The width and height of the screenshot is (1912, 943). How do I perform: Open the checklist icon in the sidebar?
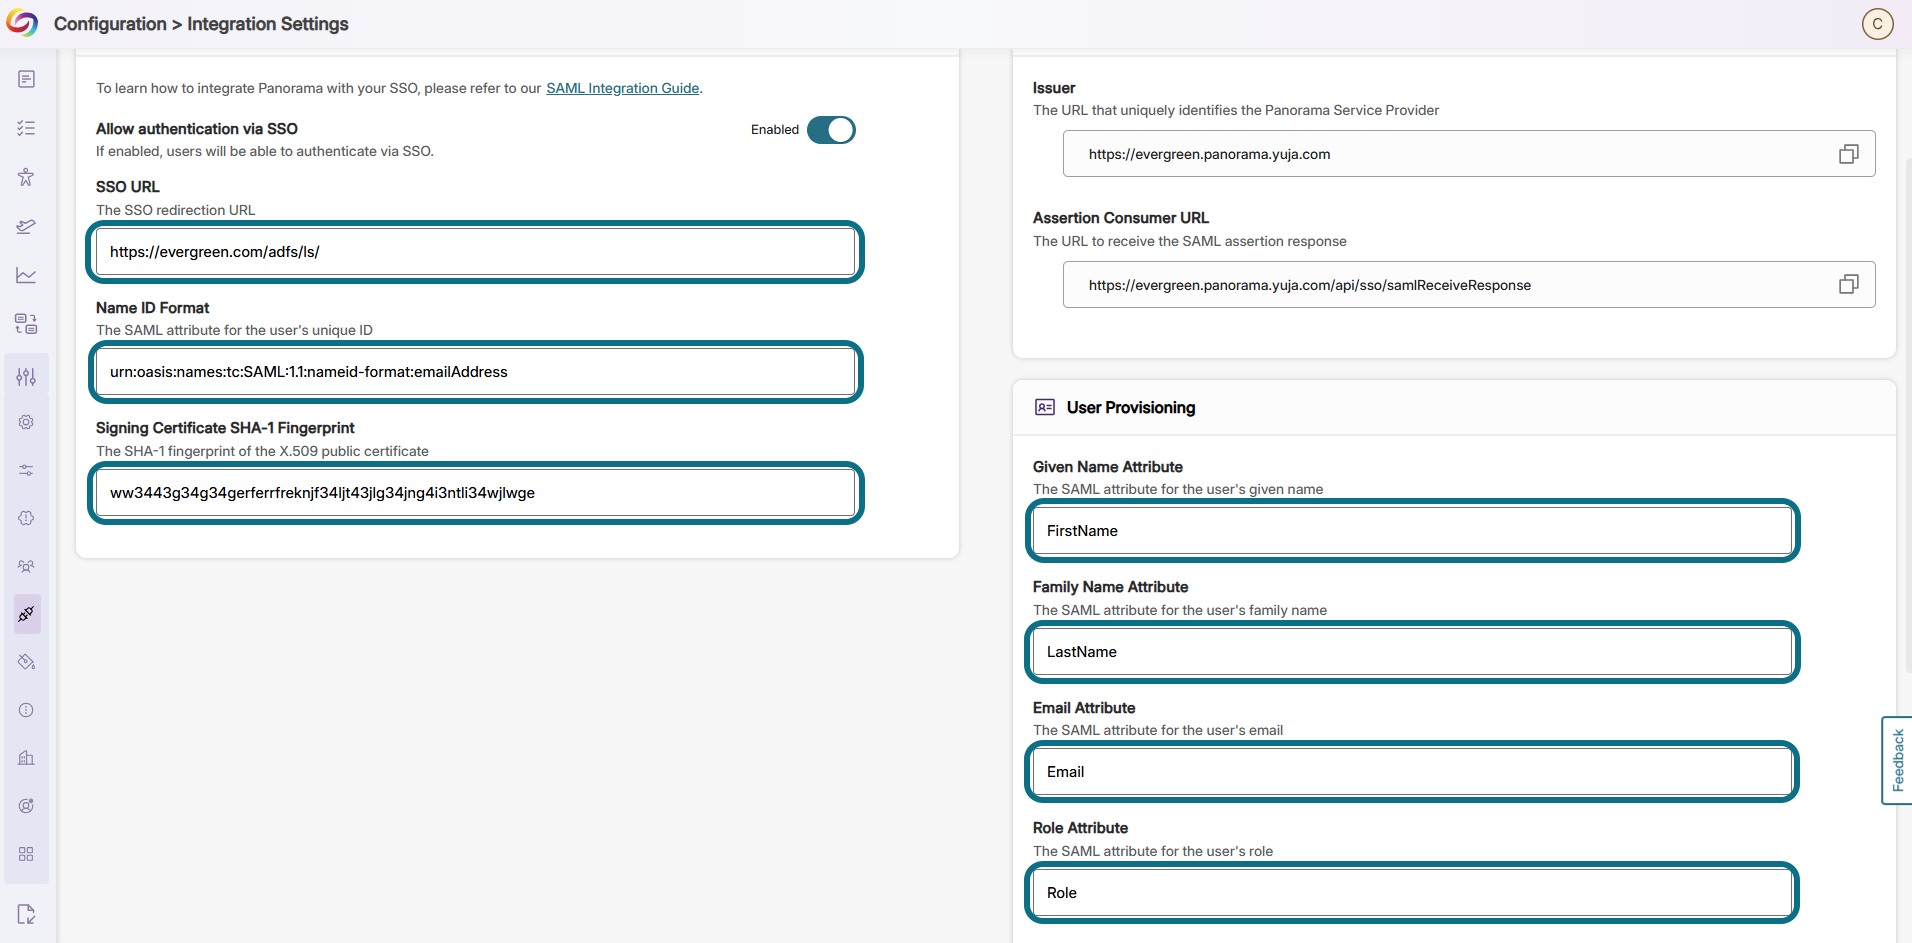coord(26,128)
